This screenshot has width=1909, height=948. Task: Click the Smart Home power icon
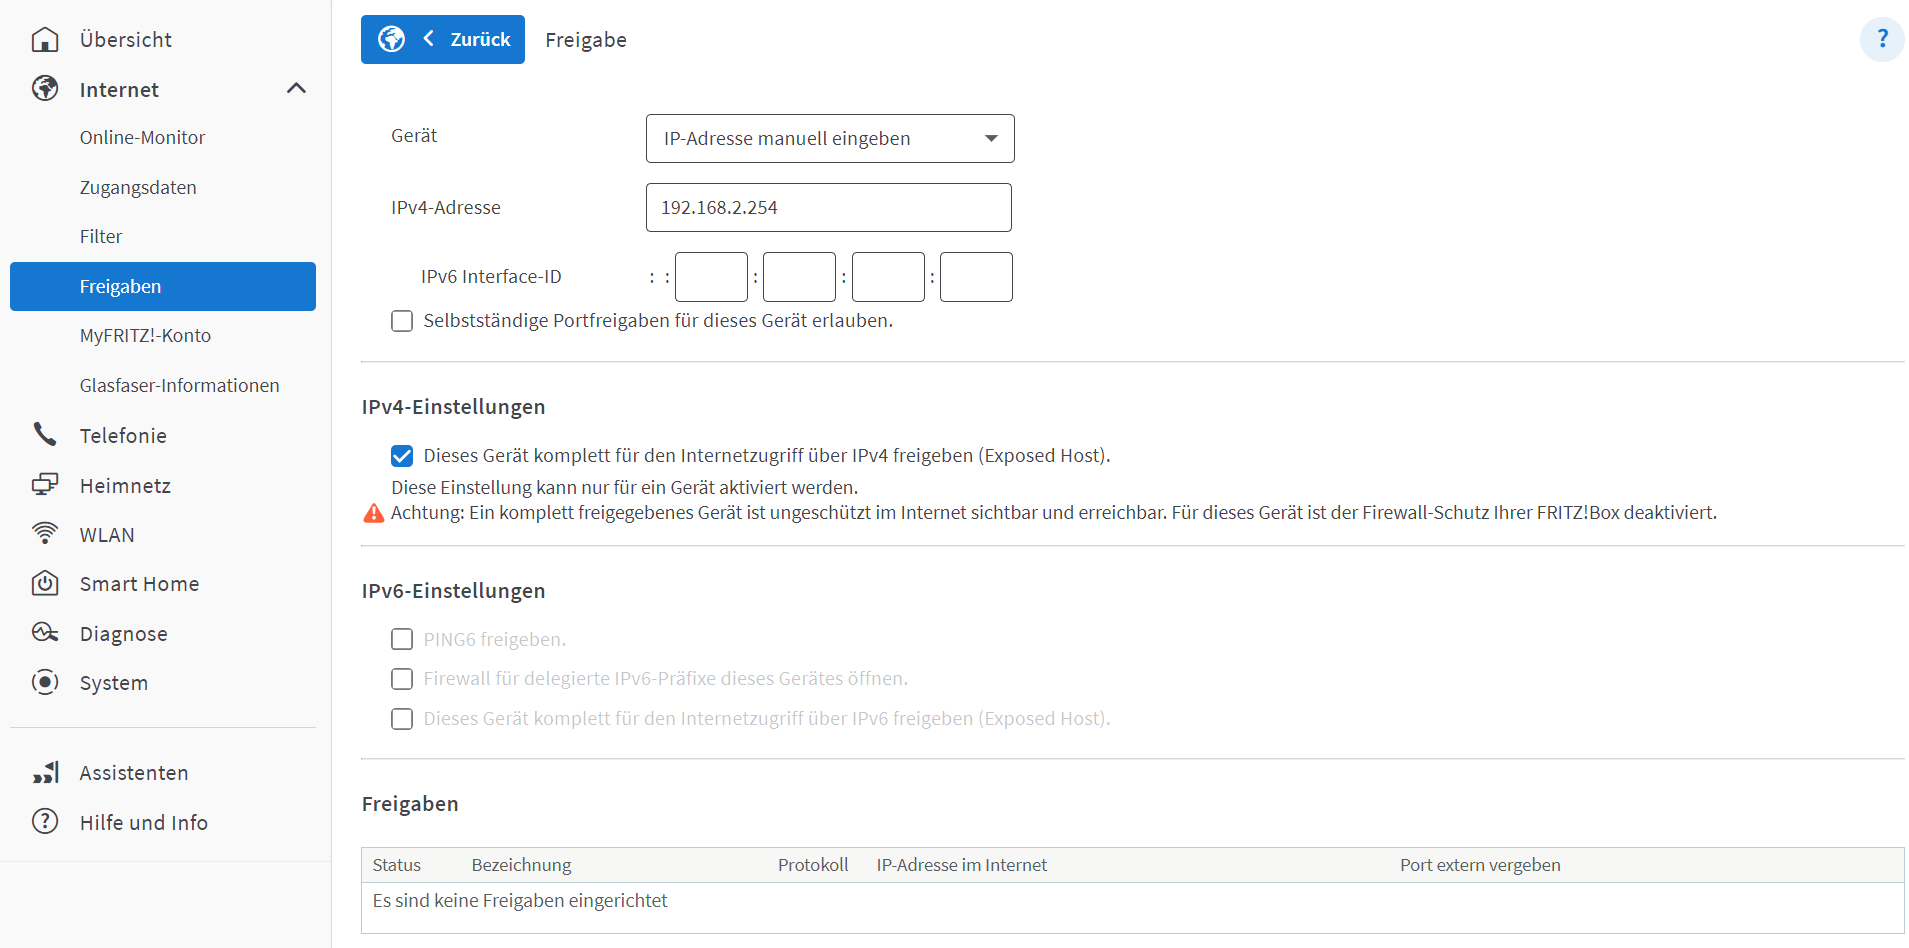[45, 583]
